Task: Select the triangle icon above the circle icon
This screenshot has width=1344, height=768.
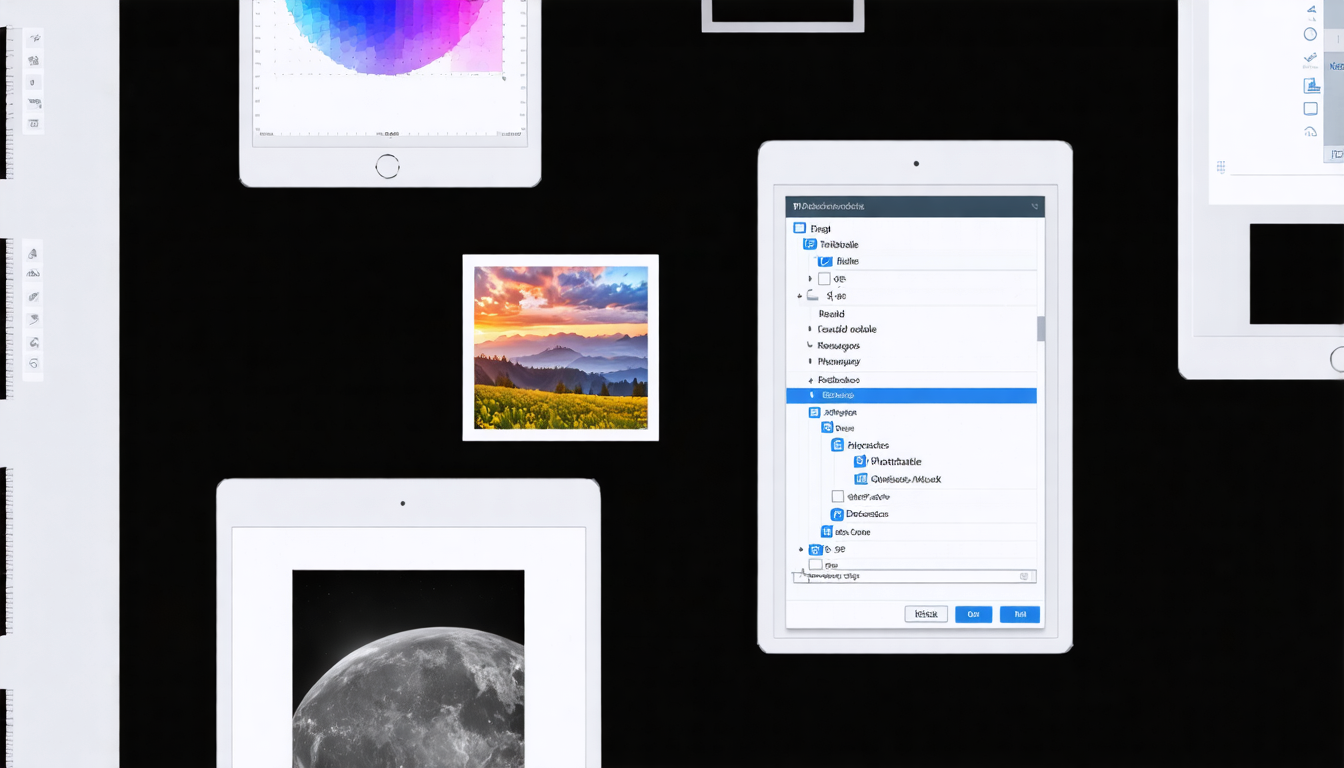Action: click(1311, 10)
